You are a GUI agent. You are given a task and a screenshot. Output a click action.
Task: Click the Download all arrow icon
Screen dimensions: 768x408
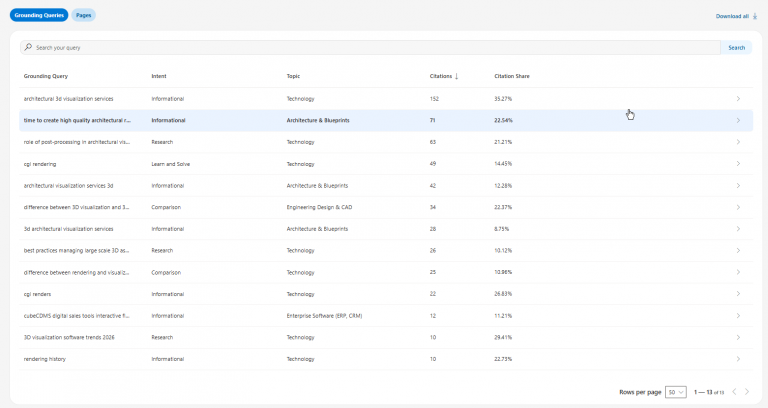pyautogui.click(x=755, y=16)
